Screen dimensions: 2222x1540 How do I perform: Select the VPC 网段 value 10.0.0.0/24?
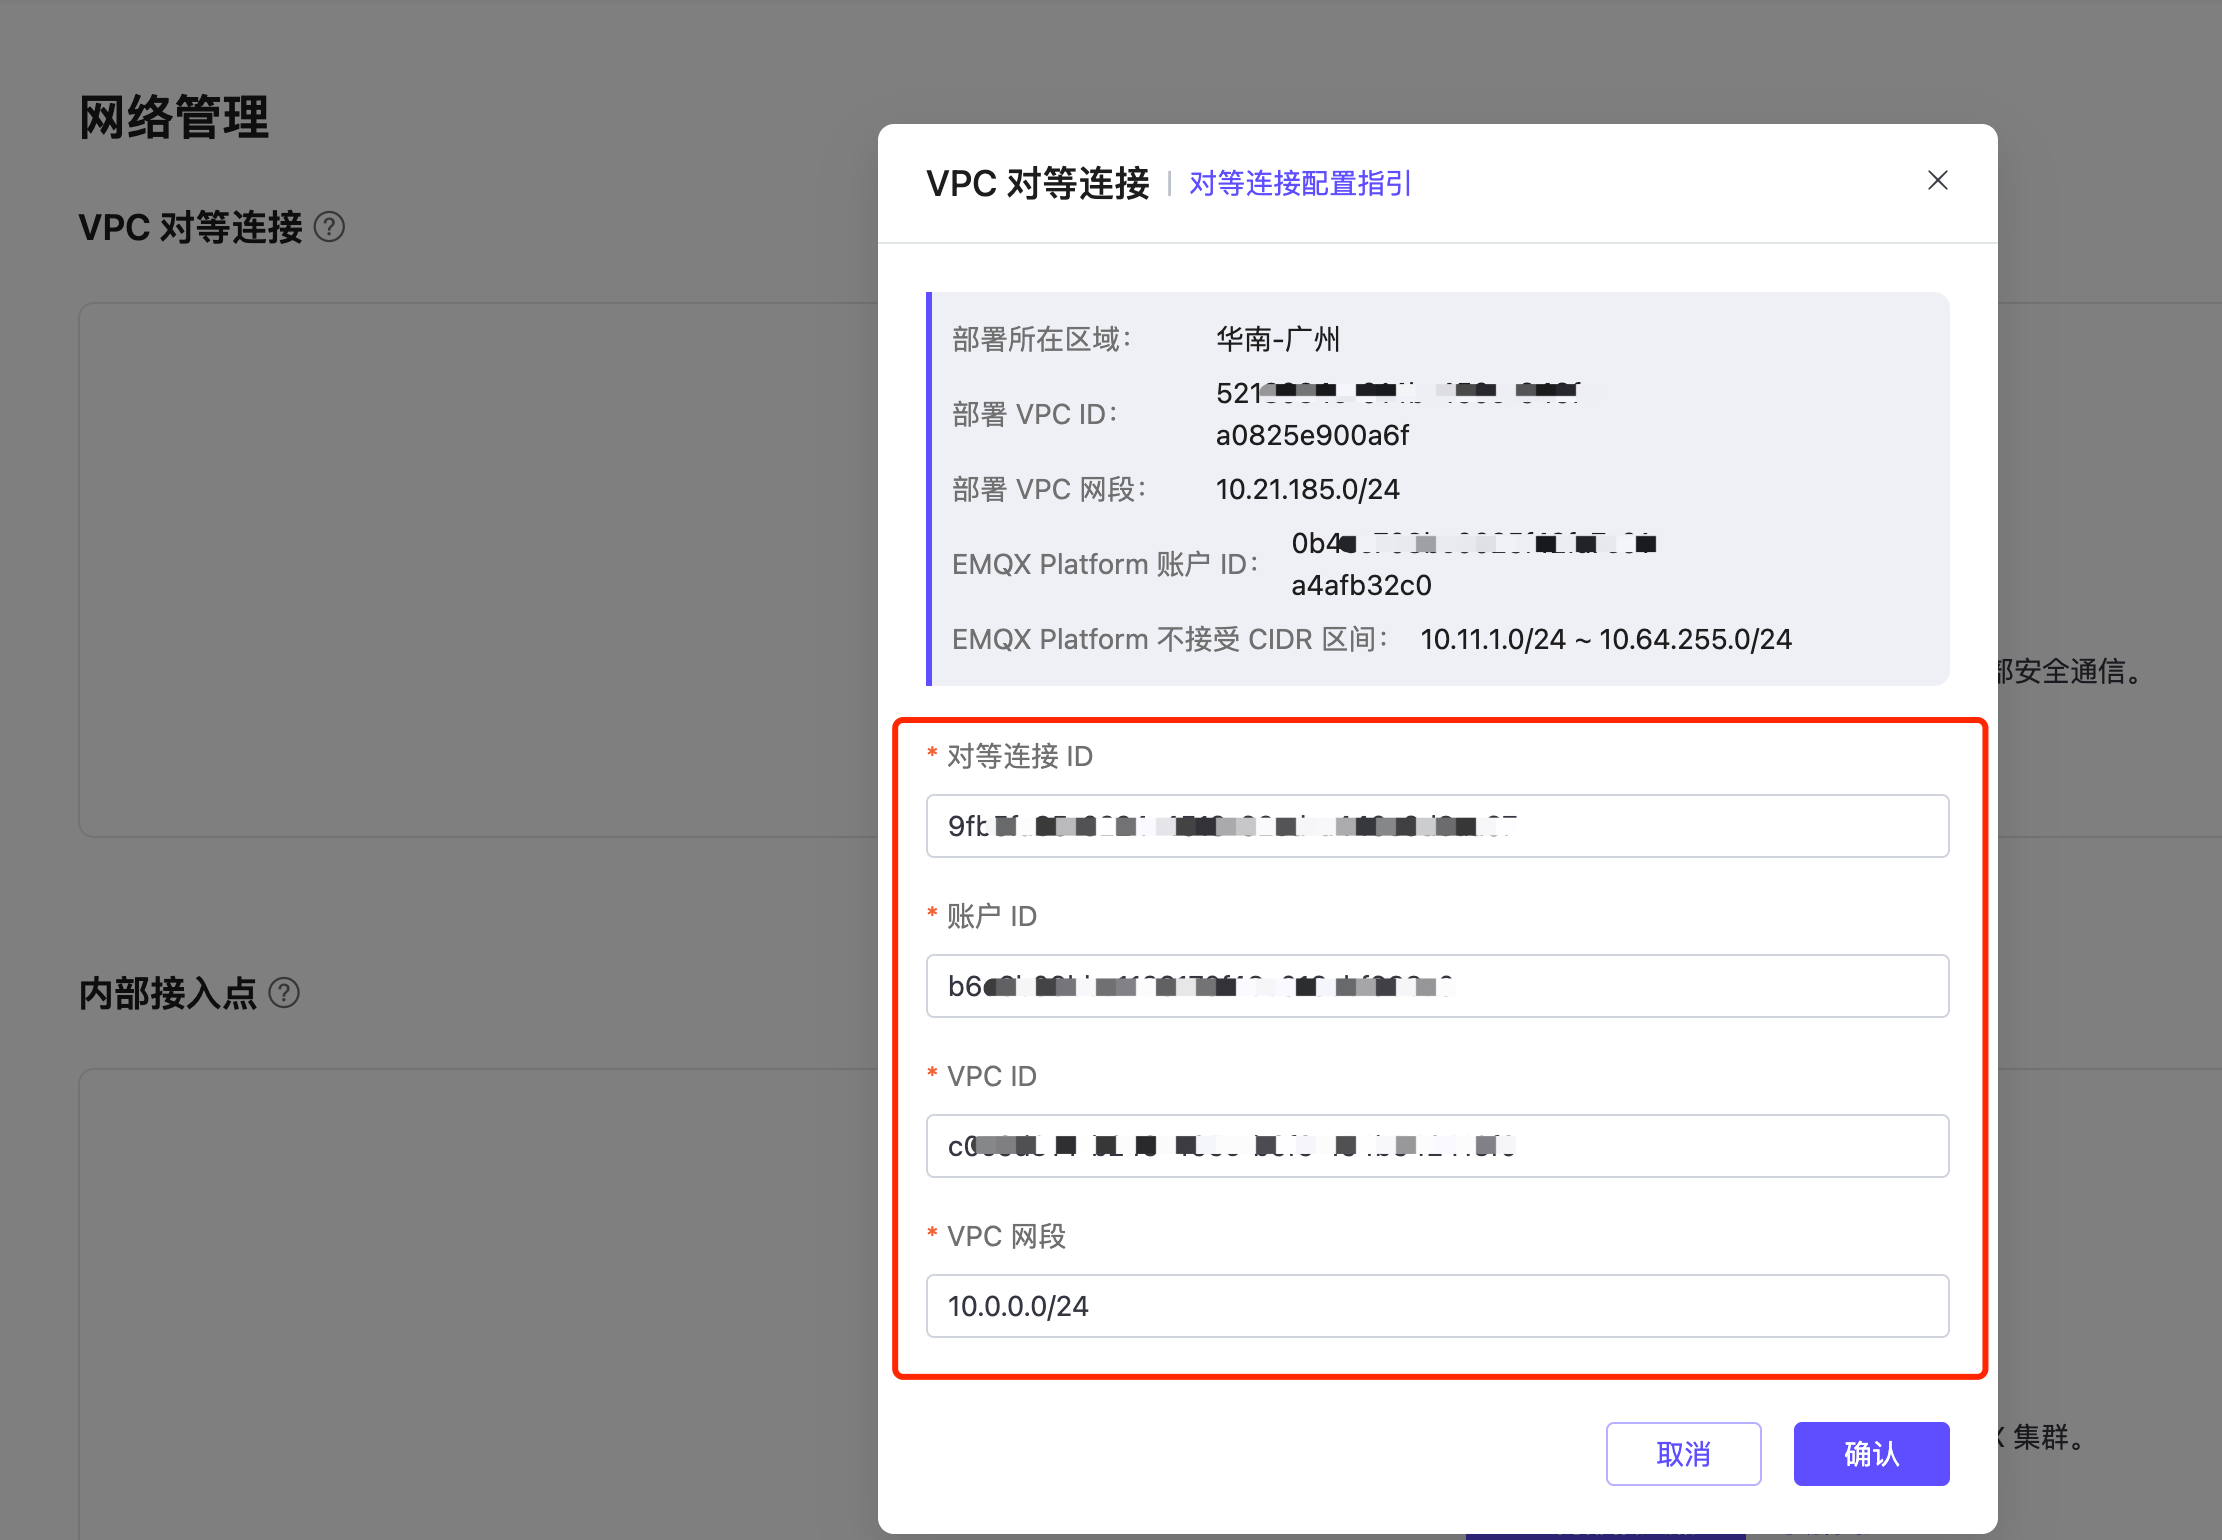click(x=1018, y=1306)
